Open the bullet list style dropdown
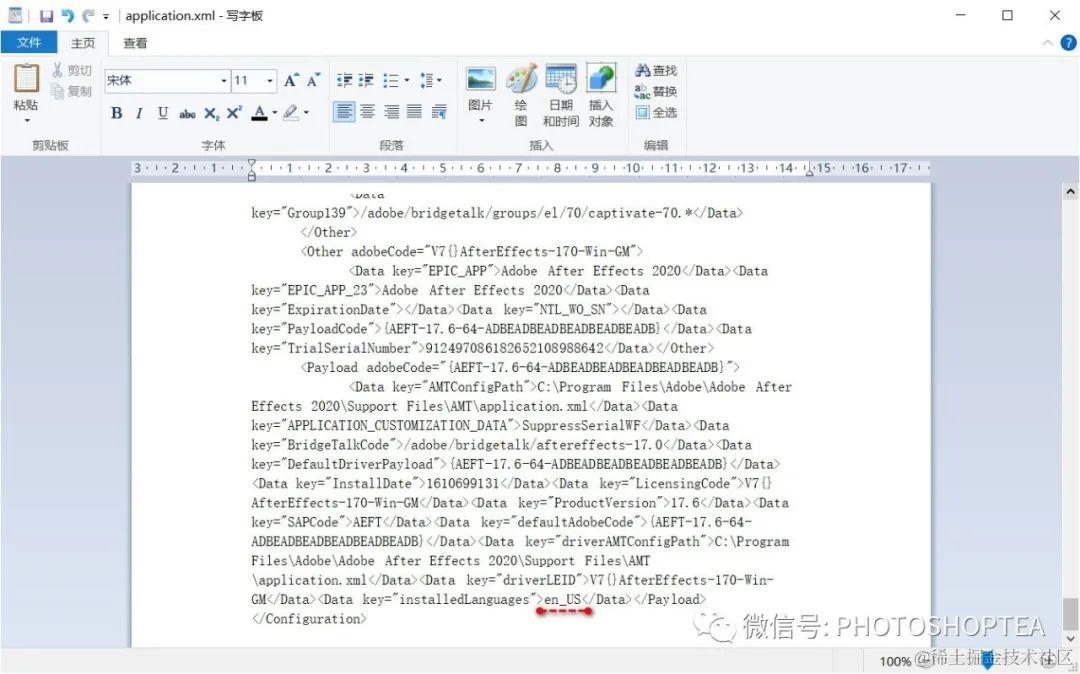This screenshot has width=1080, height=674. click(406, 81)
